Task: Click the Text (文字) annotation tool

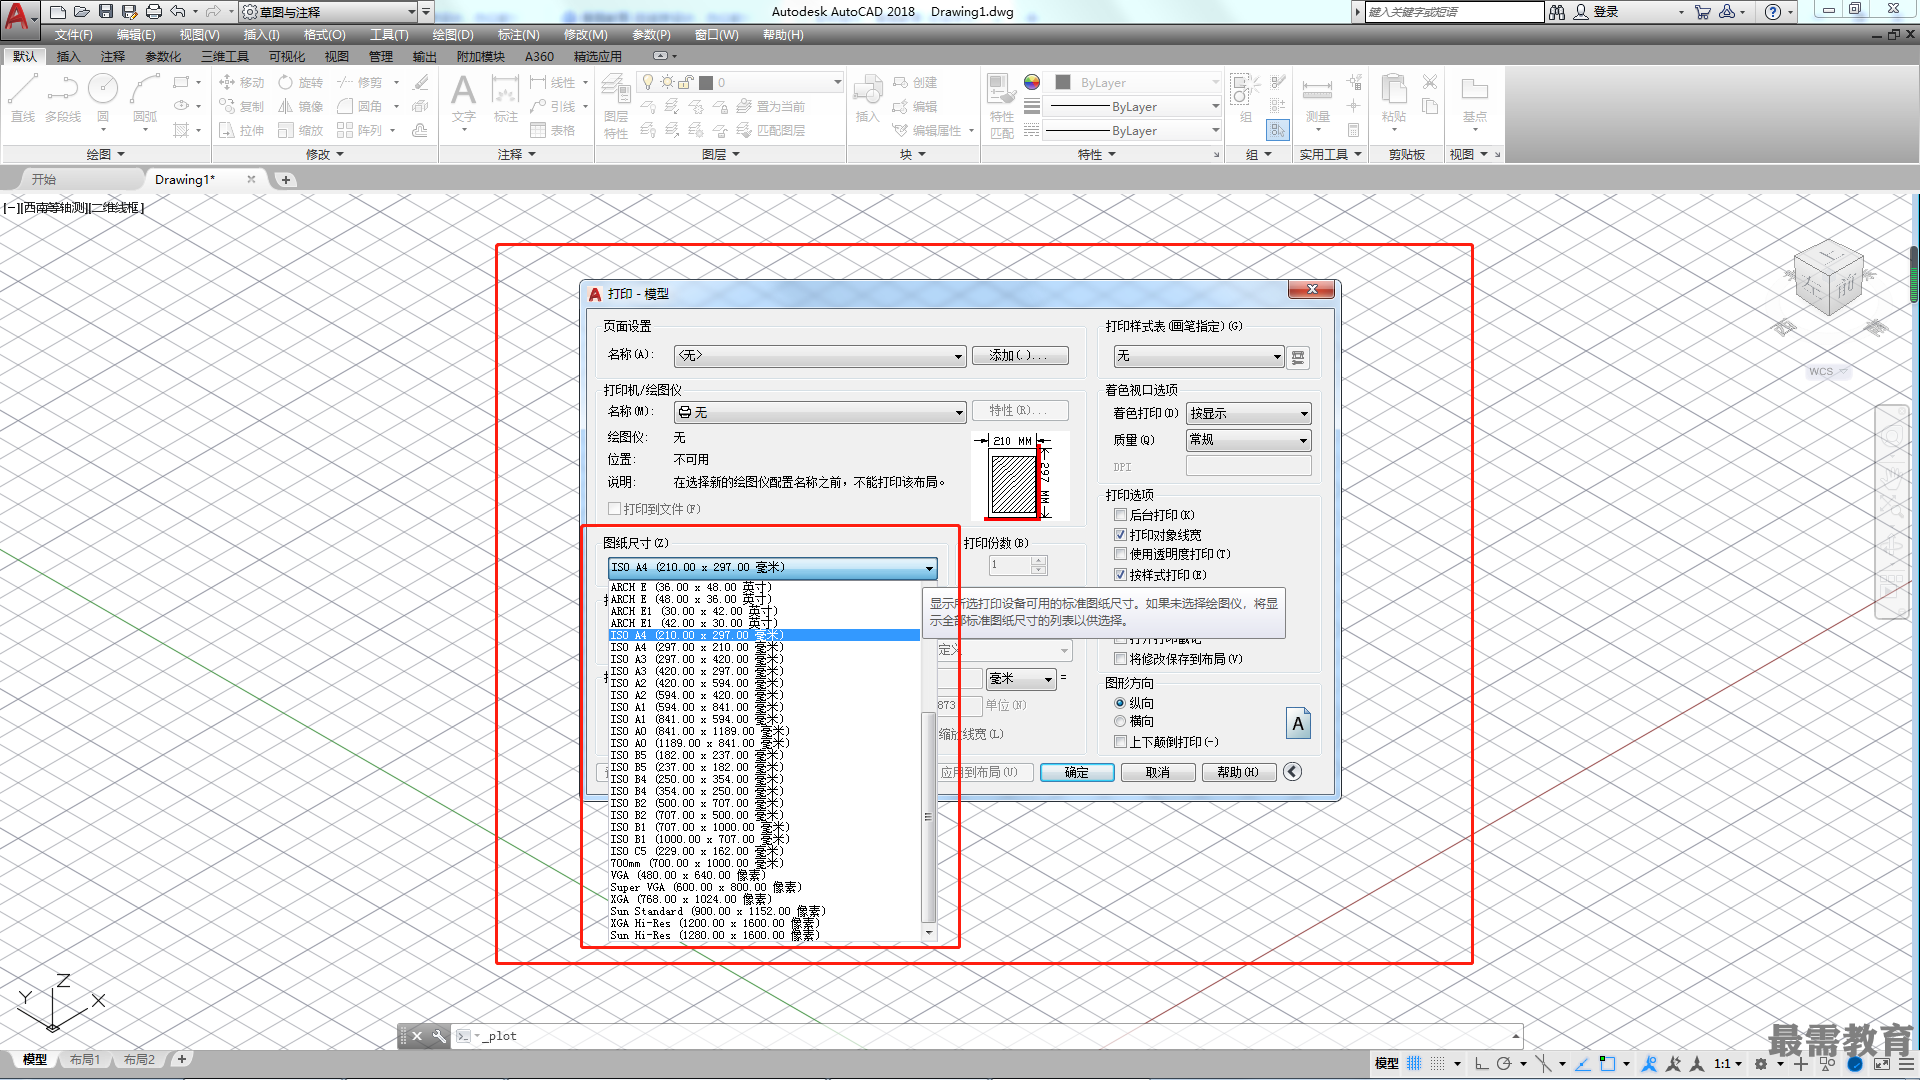Action: (463, 98)
